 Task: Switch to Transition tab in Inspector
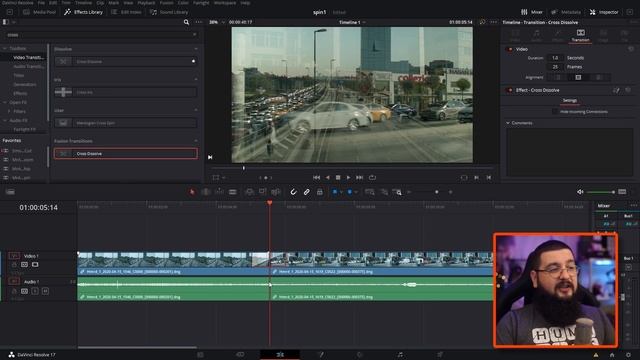pos(580,36)
